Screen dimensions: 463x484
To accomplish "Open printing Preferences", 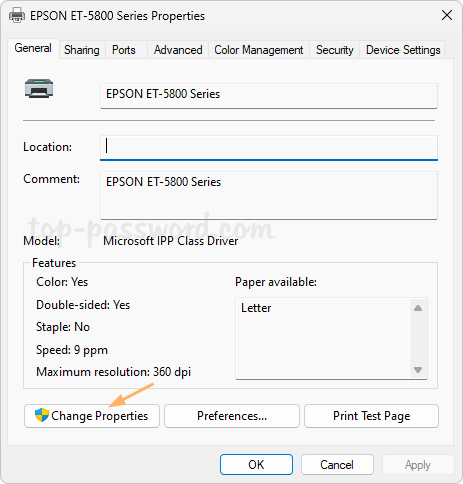I will pyautogui.click(x=232, y=416).
